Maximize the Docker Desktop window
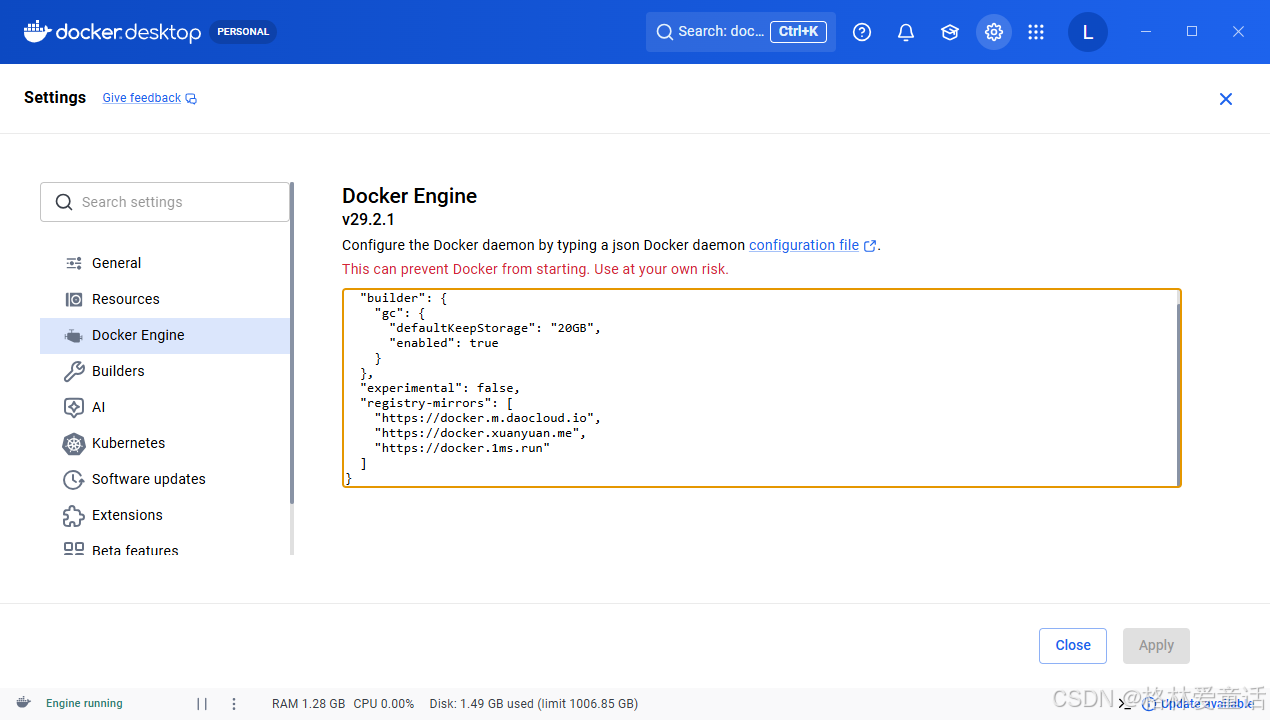 1192,32
